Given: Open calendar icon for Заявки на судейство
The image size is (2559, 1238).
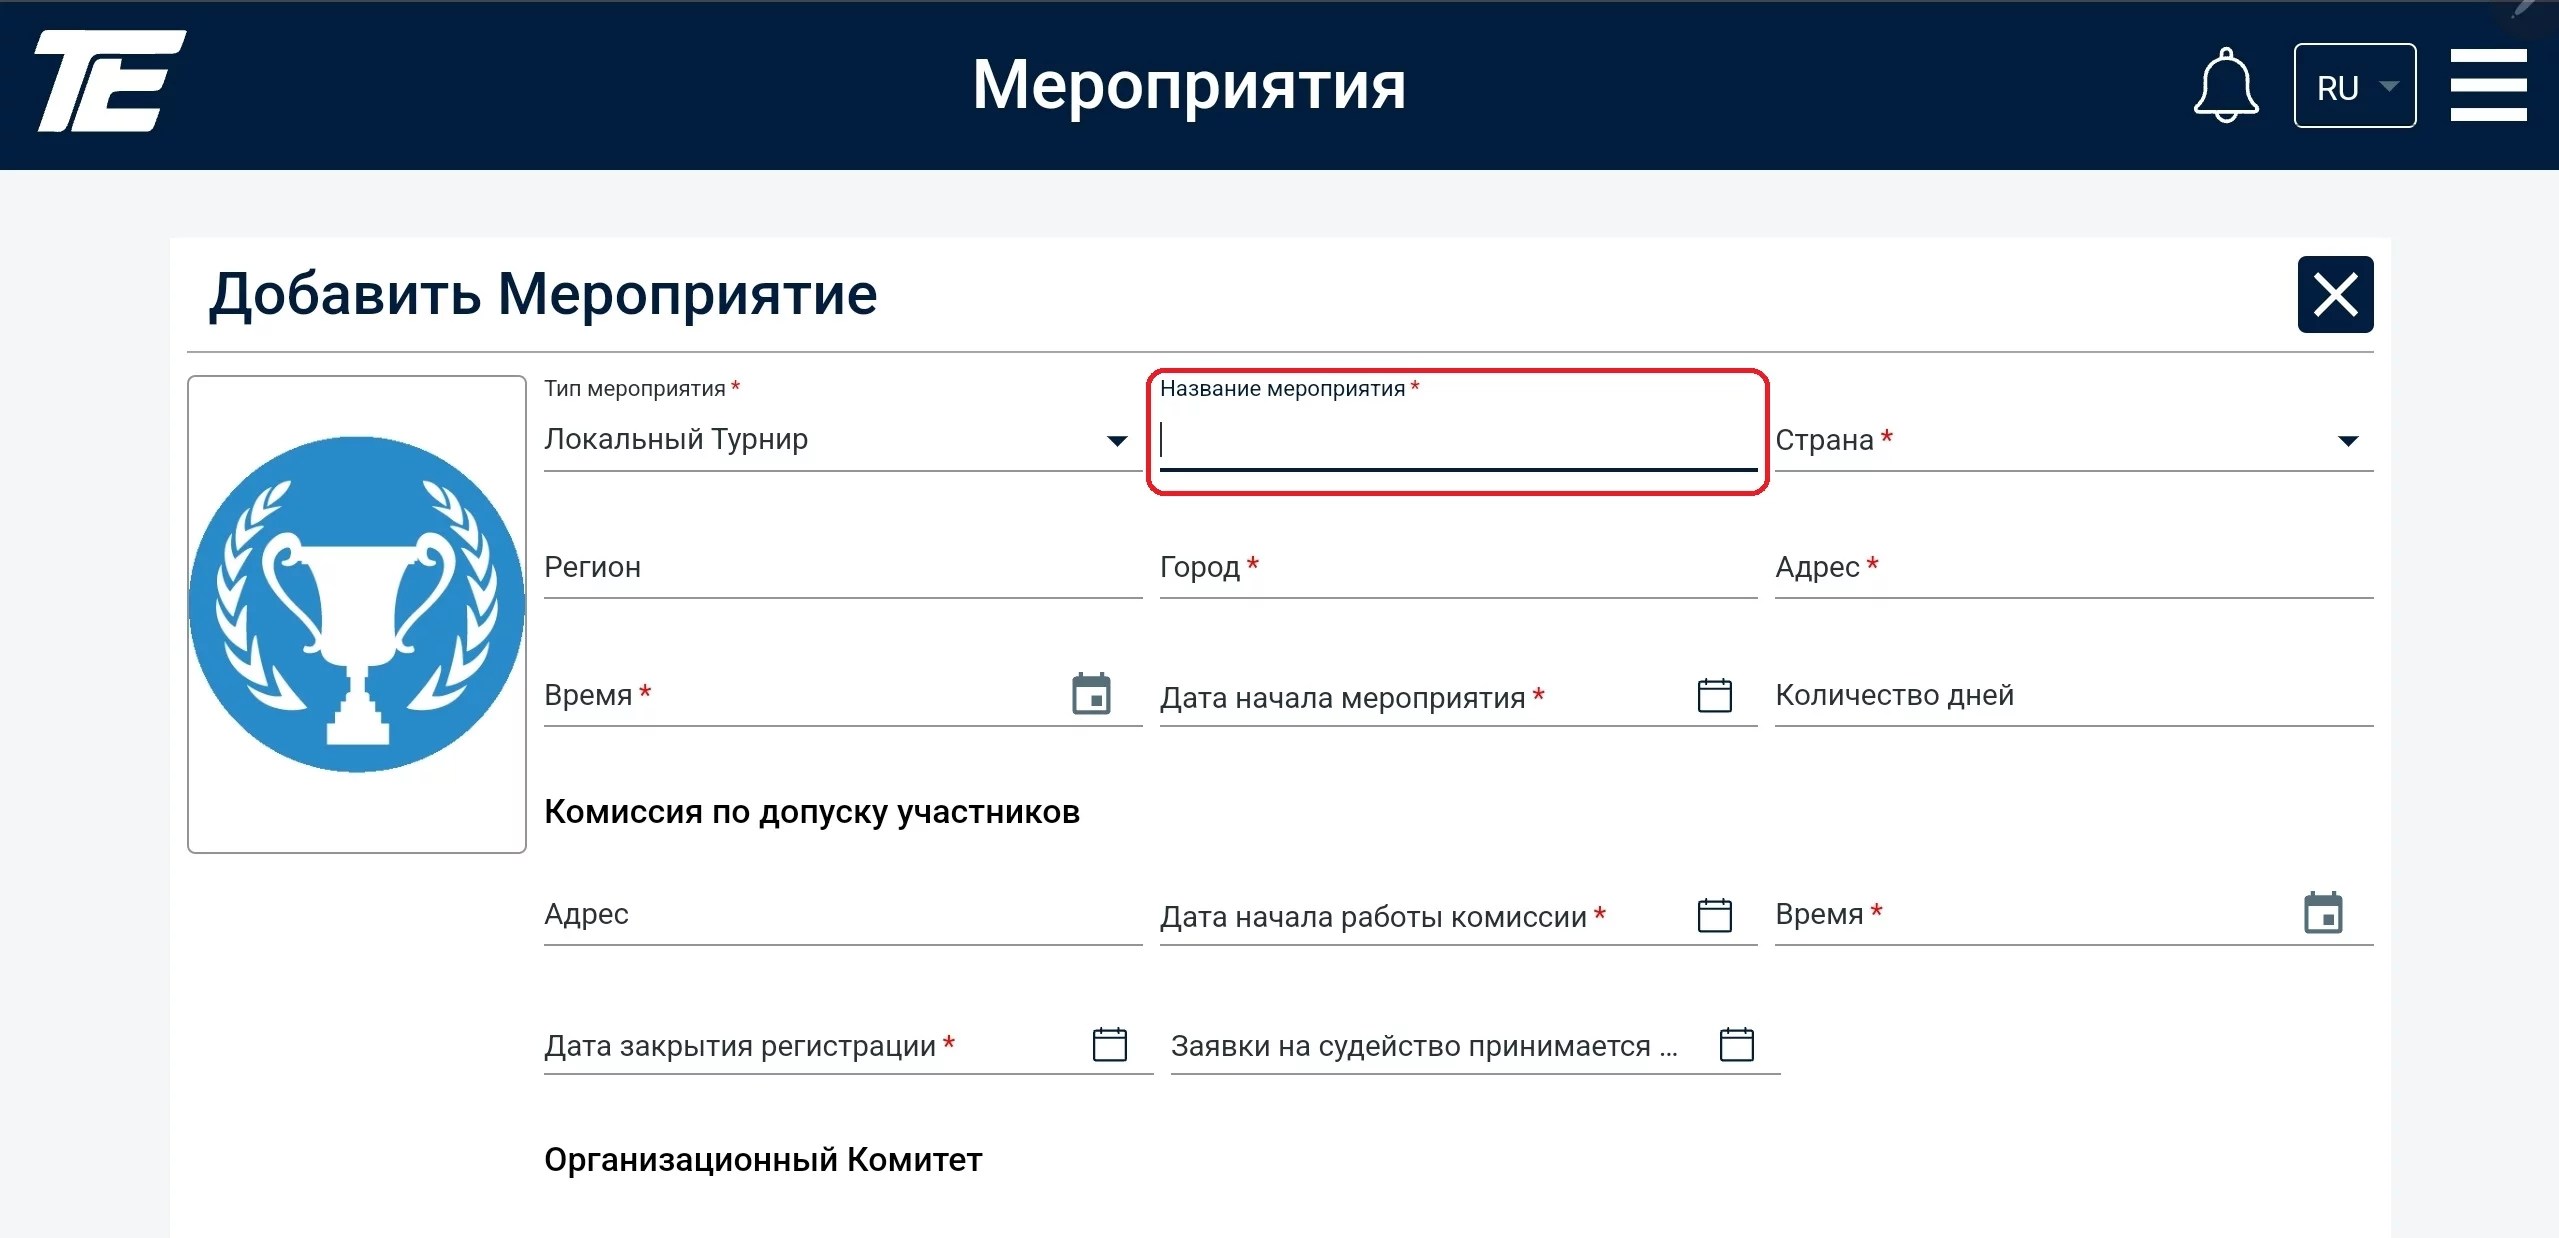Looking at the screenshot, I should [1736, 1045].
